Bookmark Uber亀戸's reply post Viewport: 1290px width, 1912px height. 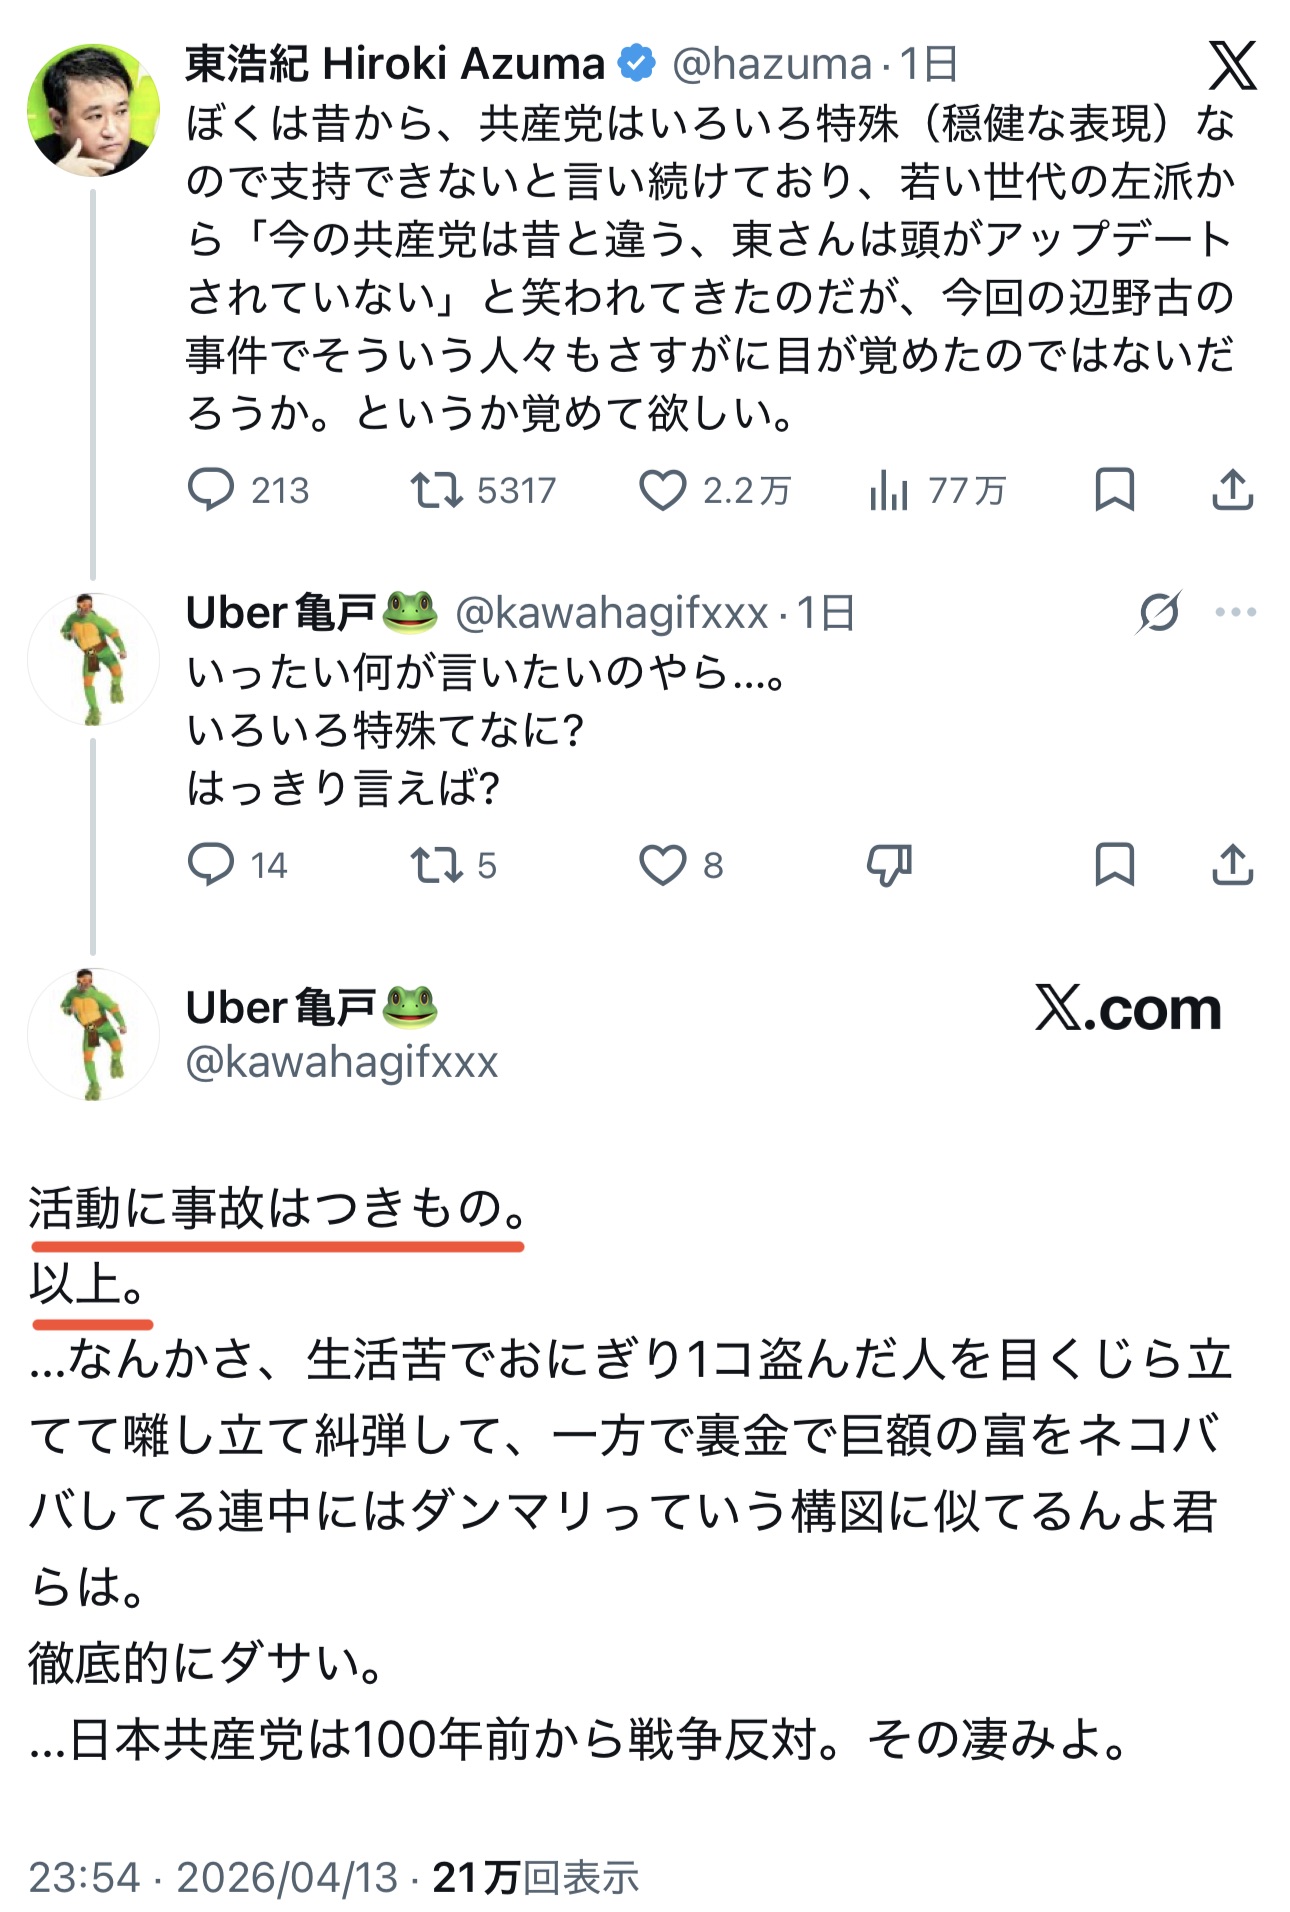(1114, 865)
